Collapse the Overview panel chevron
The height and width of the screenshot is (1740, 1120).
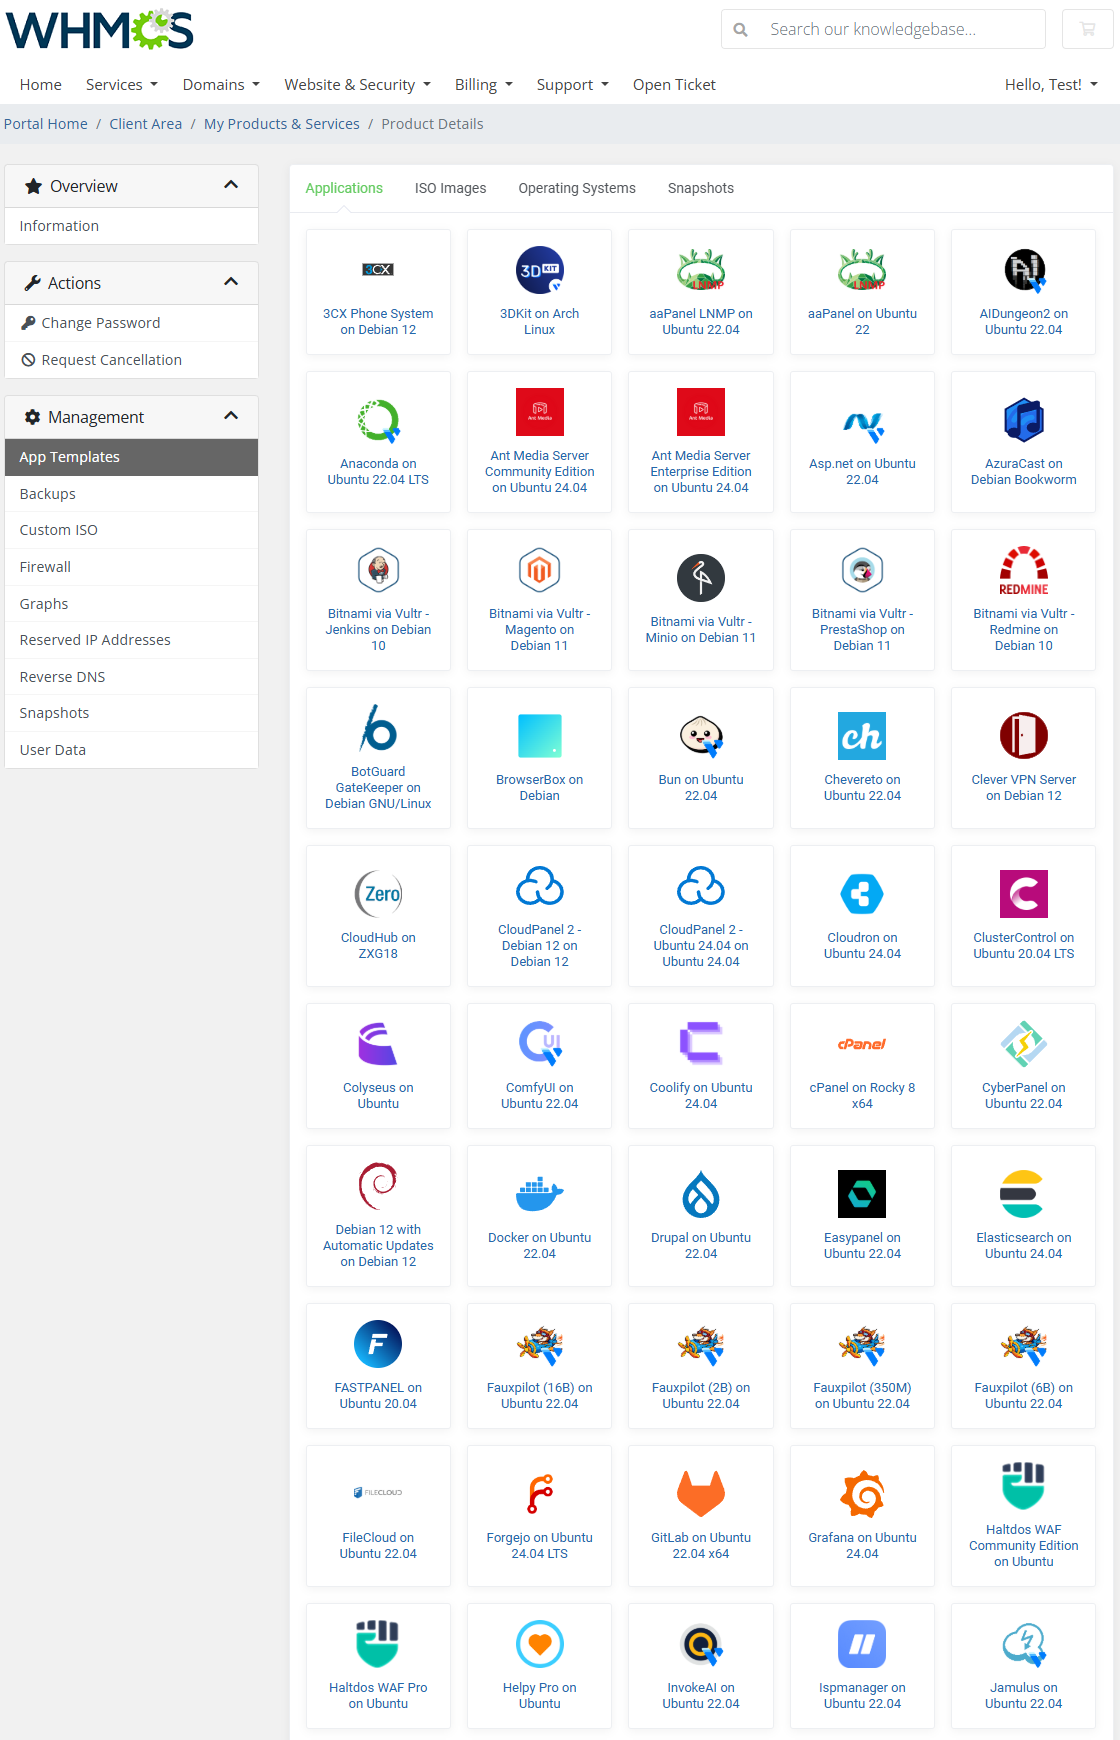point(231,185)
